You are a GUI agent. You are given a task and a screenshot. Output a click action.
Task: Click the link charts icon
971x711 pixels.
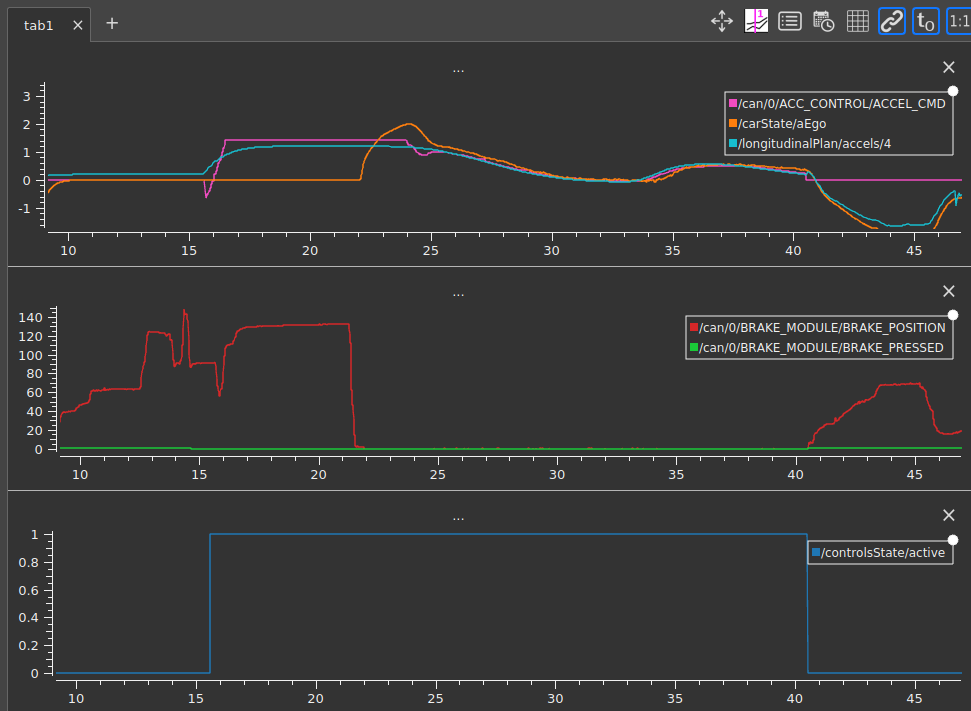tap(891, 21)
